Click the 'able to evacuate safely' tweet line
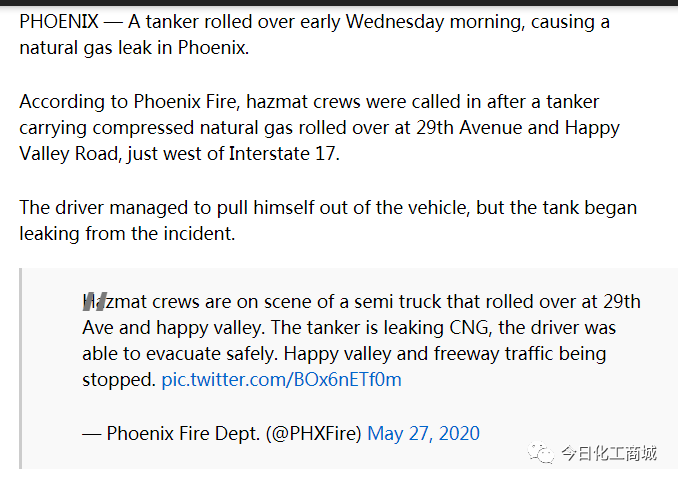Viewport: 678px width, 483px height. [x=344, y=354]
